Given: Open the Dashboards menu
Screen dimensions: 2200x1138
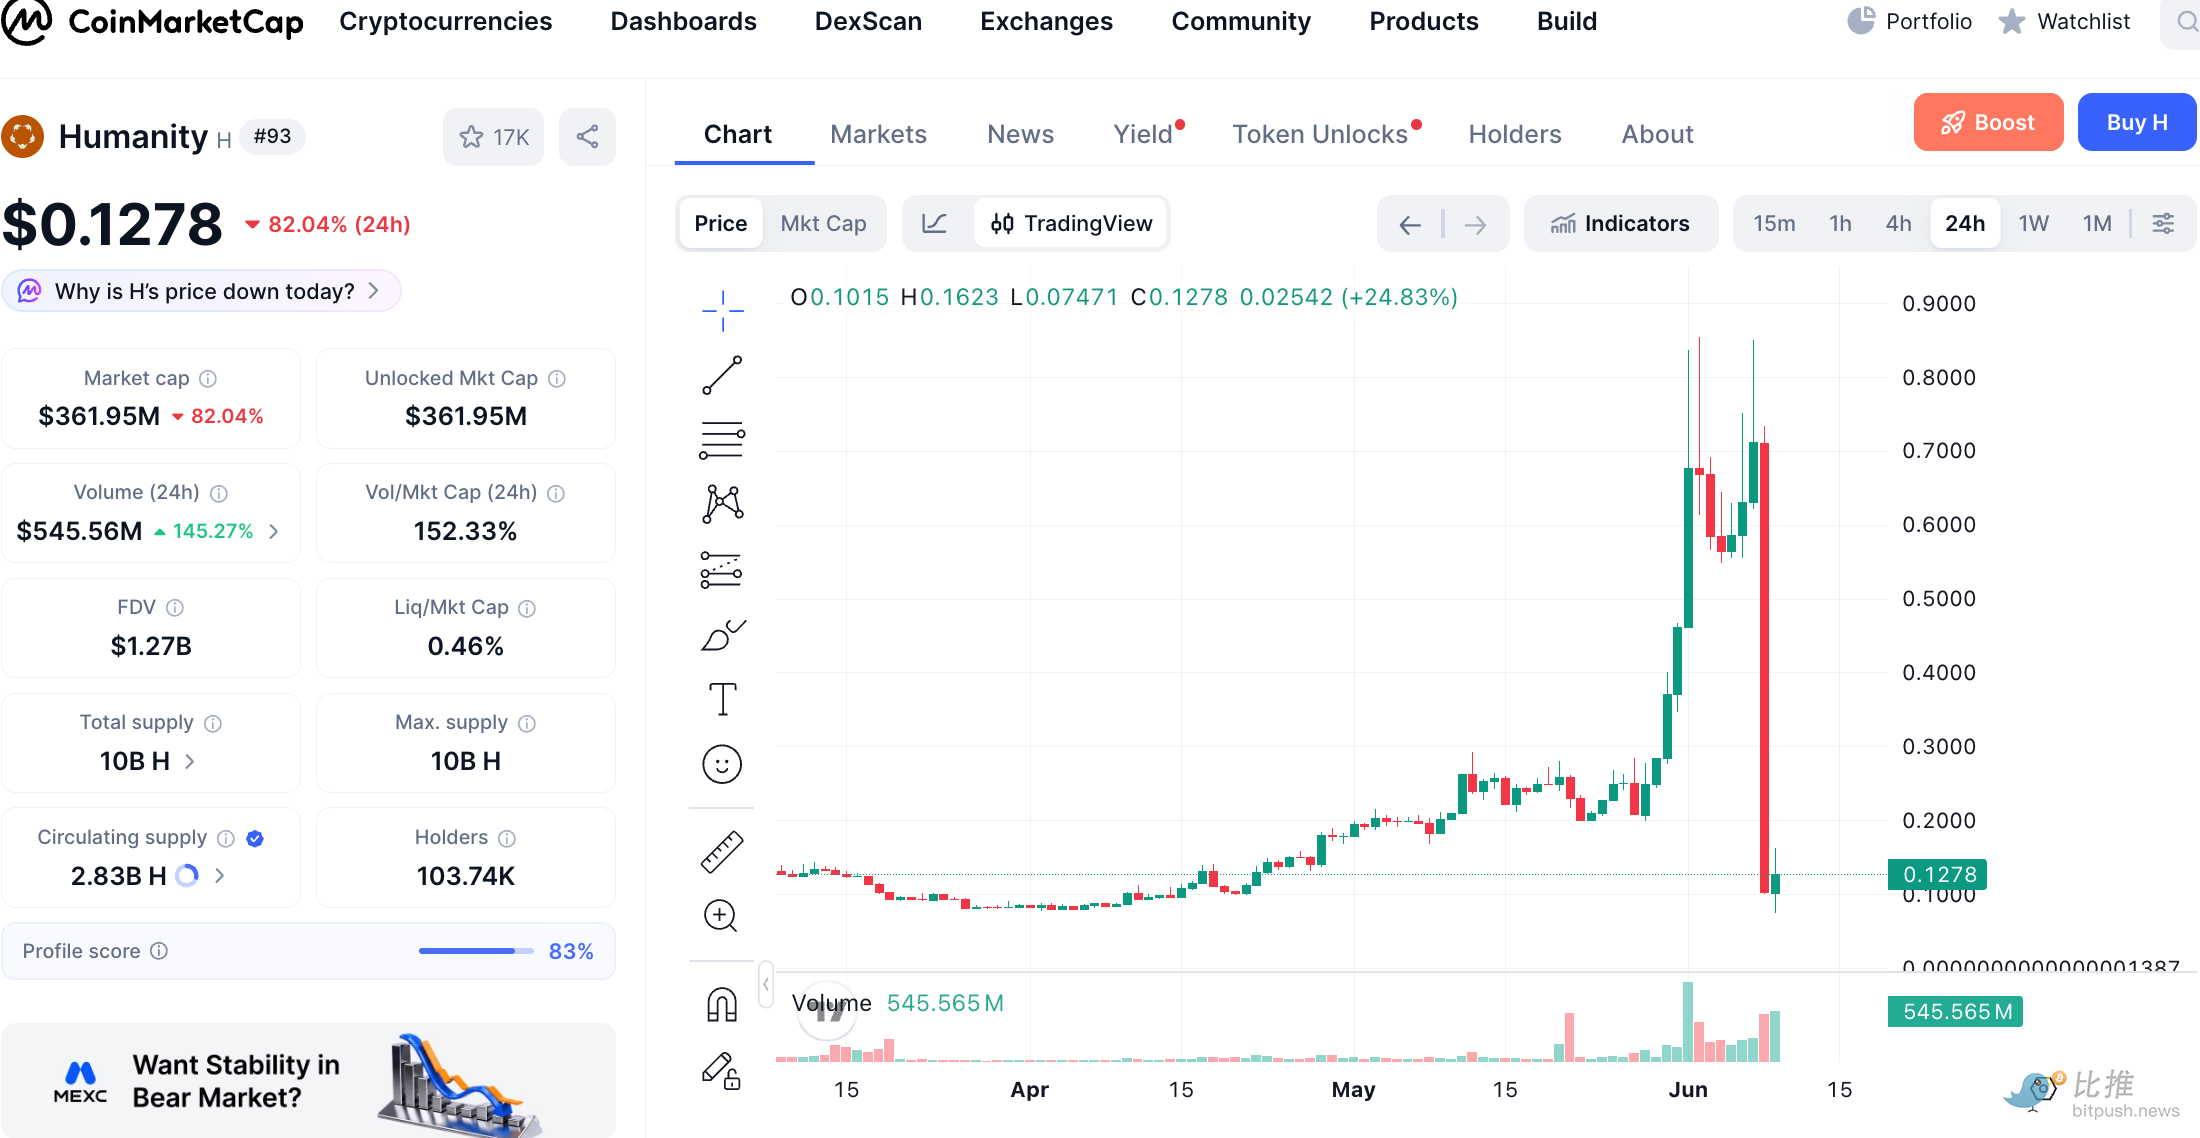Looking at the screenshot, I should click(683, 21).
